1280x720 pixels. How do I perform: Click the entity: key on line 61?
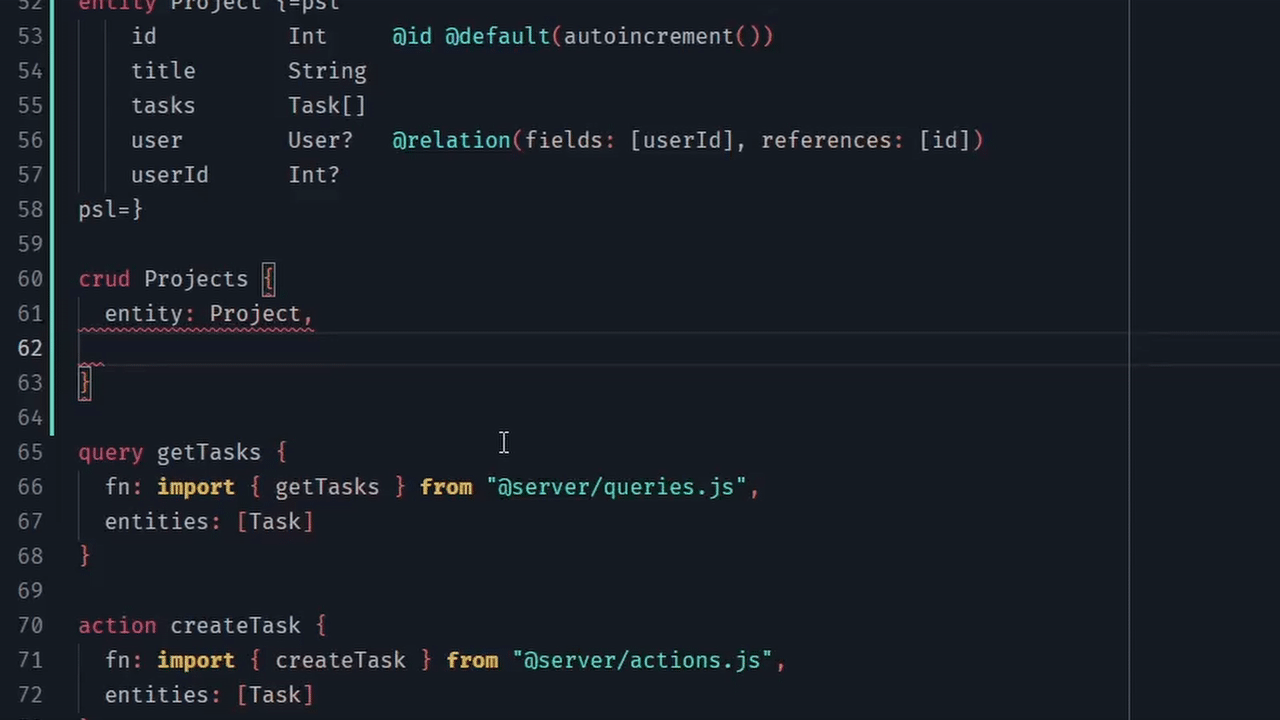pyautogui.click(x=149, y=314)
